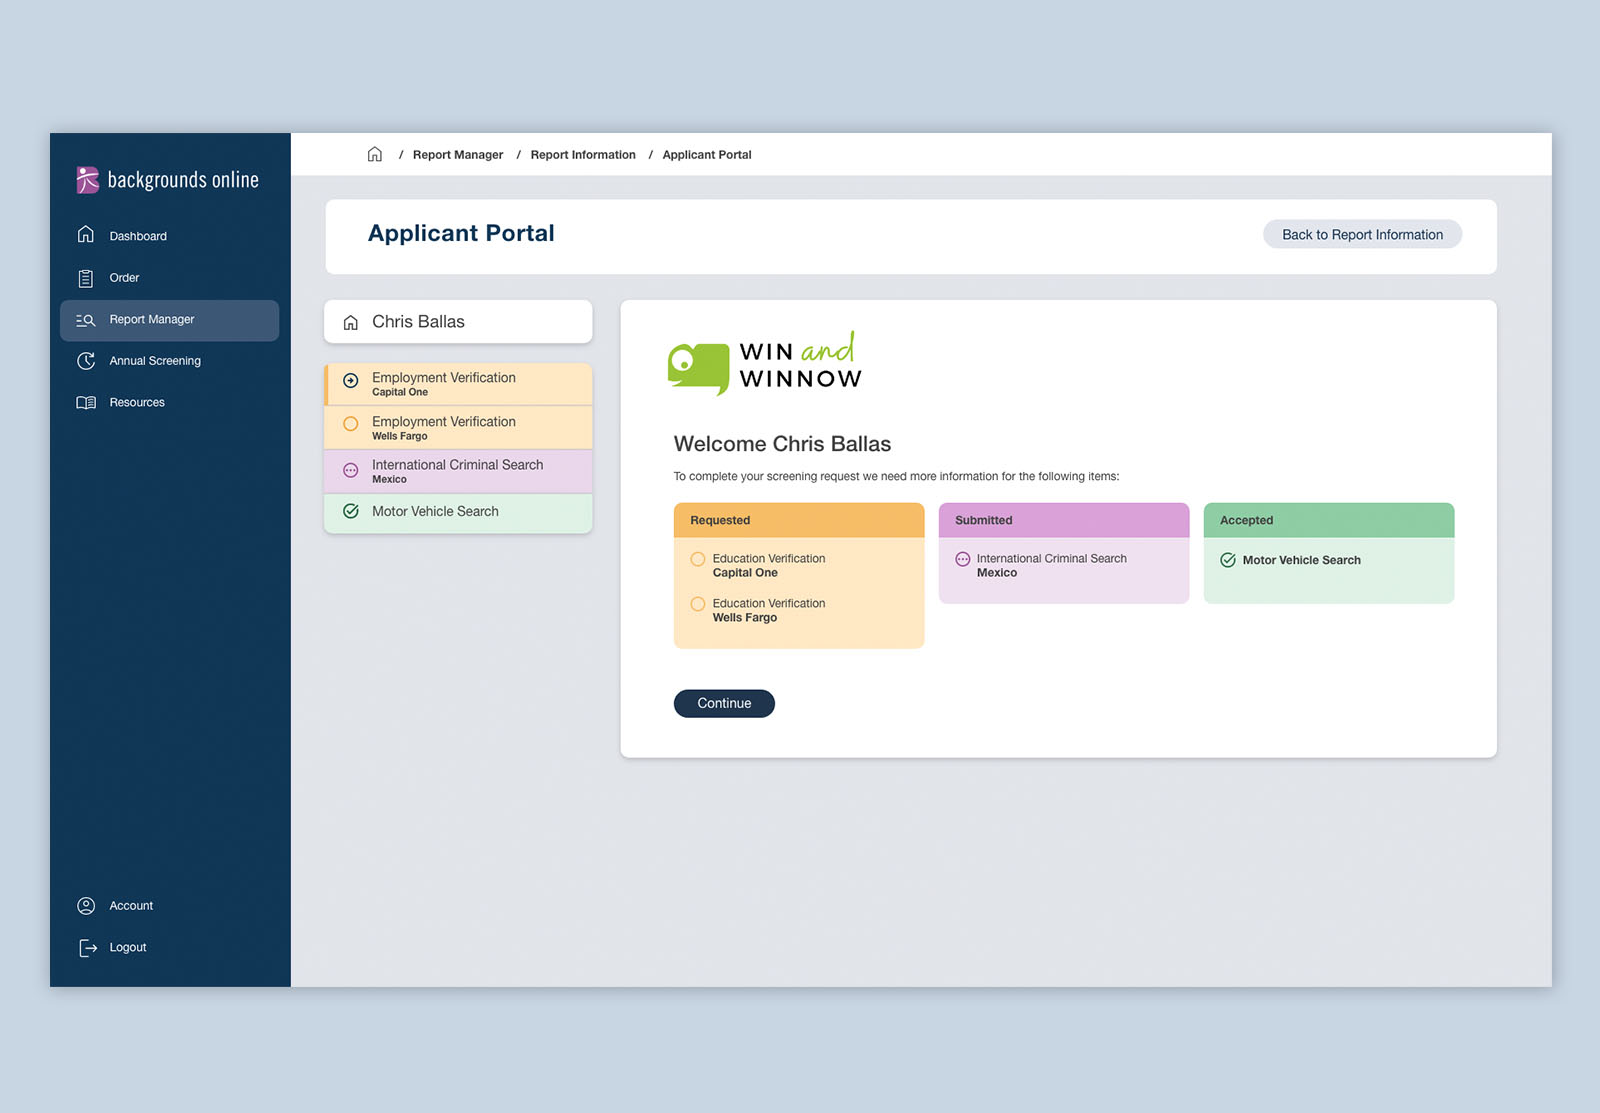Select the Employment Verification Wells Fargo circle

351,424
